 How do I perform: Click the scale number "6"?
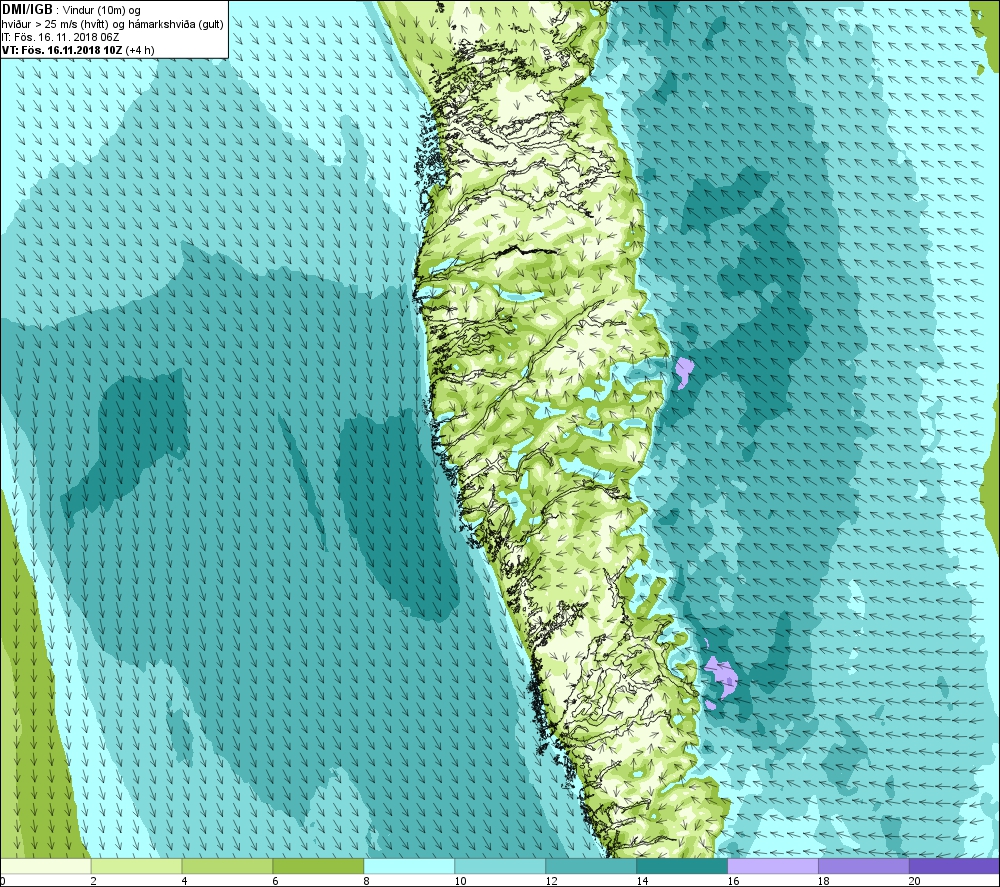point(276,881)
